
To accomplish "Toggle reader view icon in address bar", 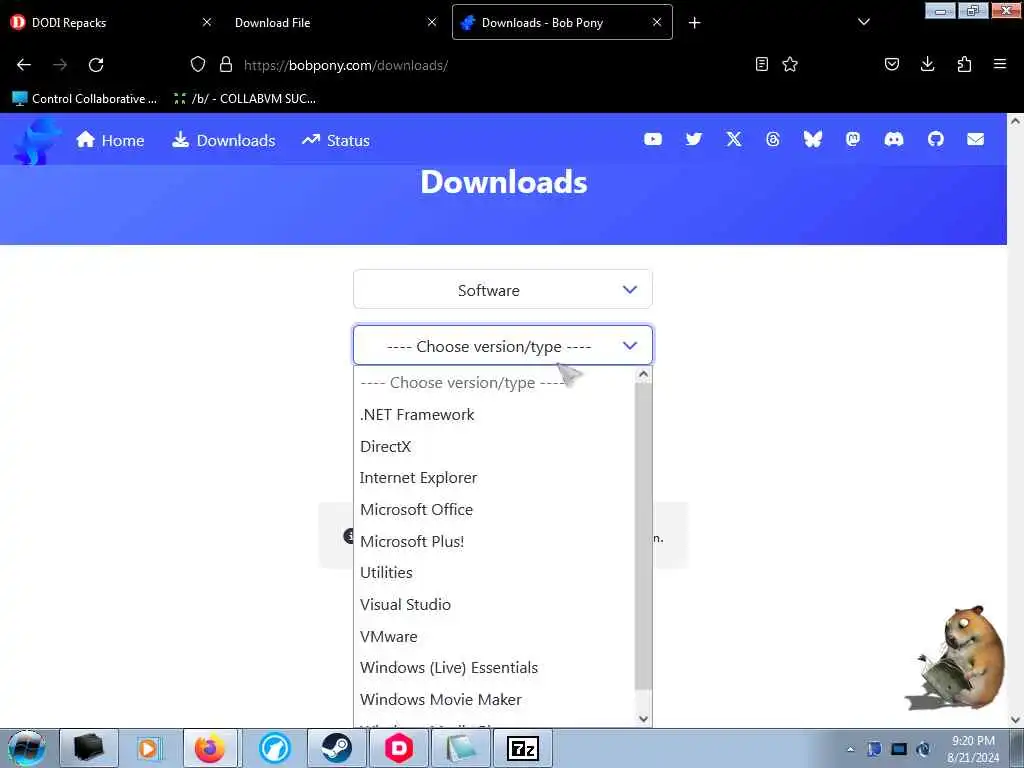I will [x=761, y=64].
